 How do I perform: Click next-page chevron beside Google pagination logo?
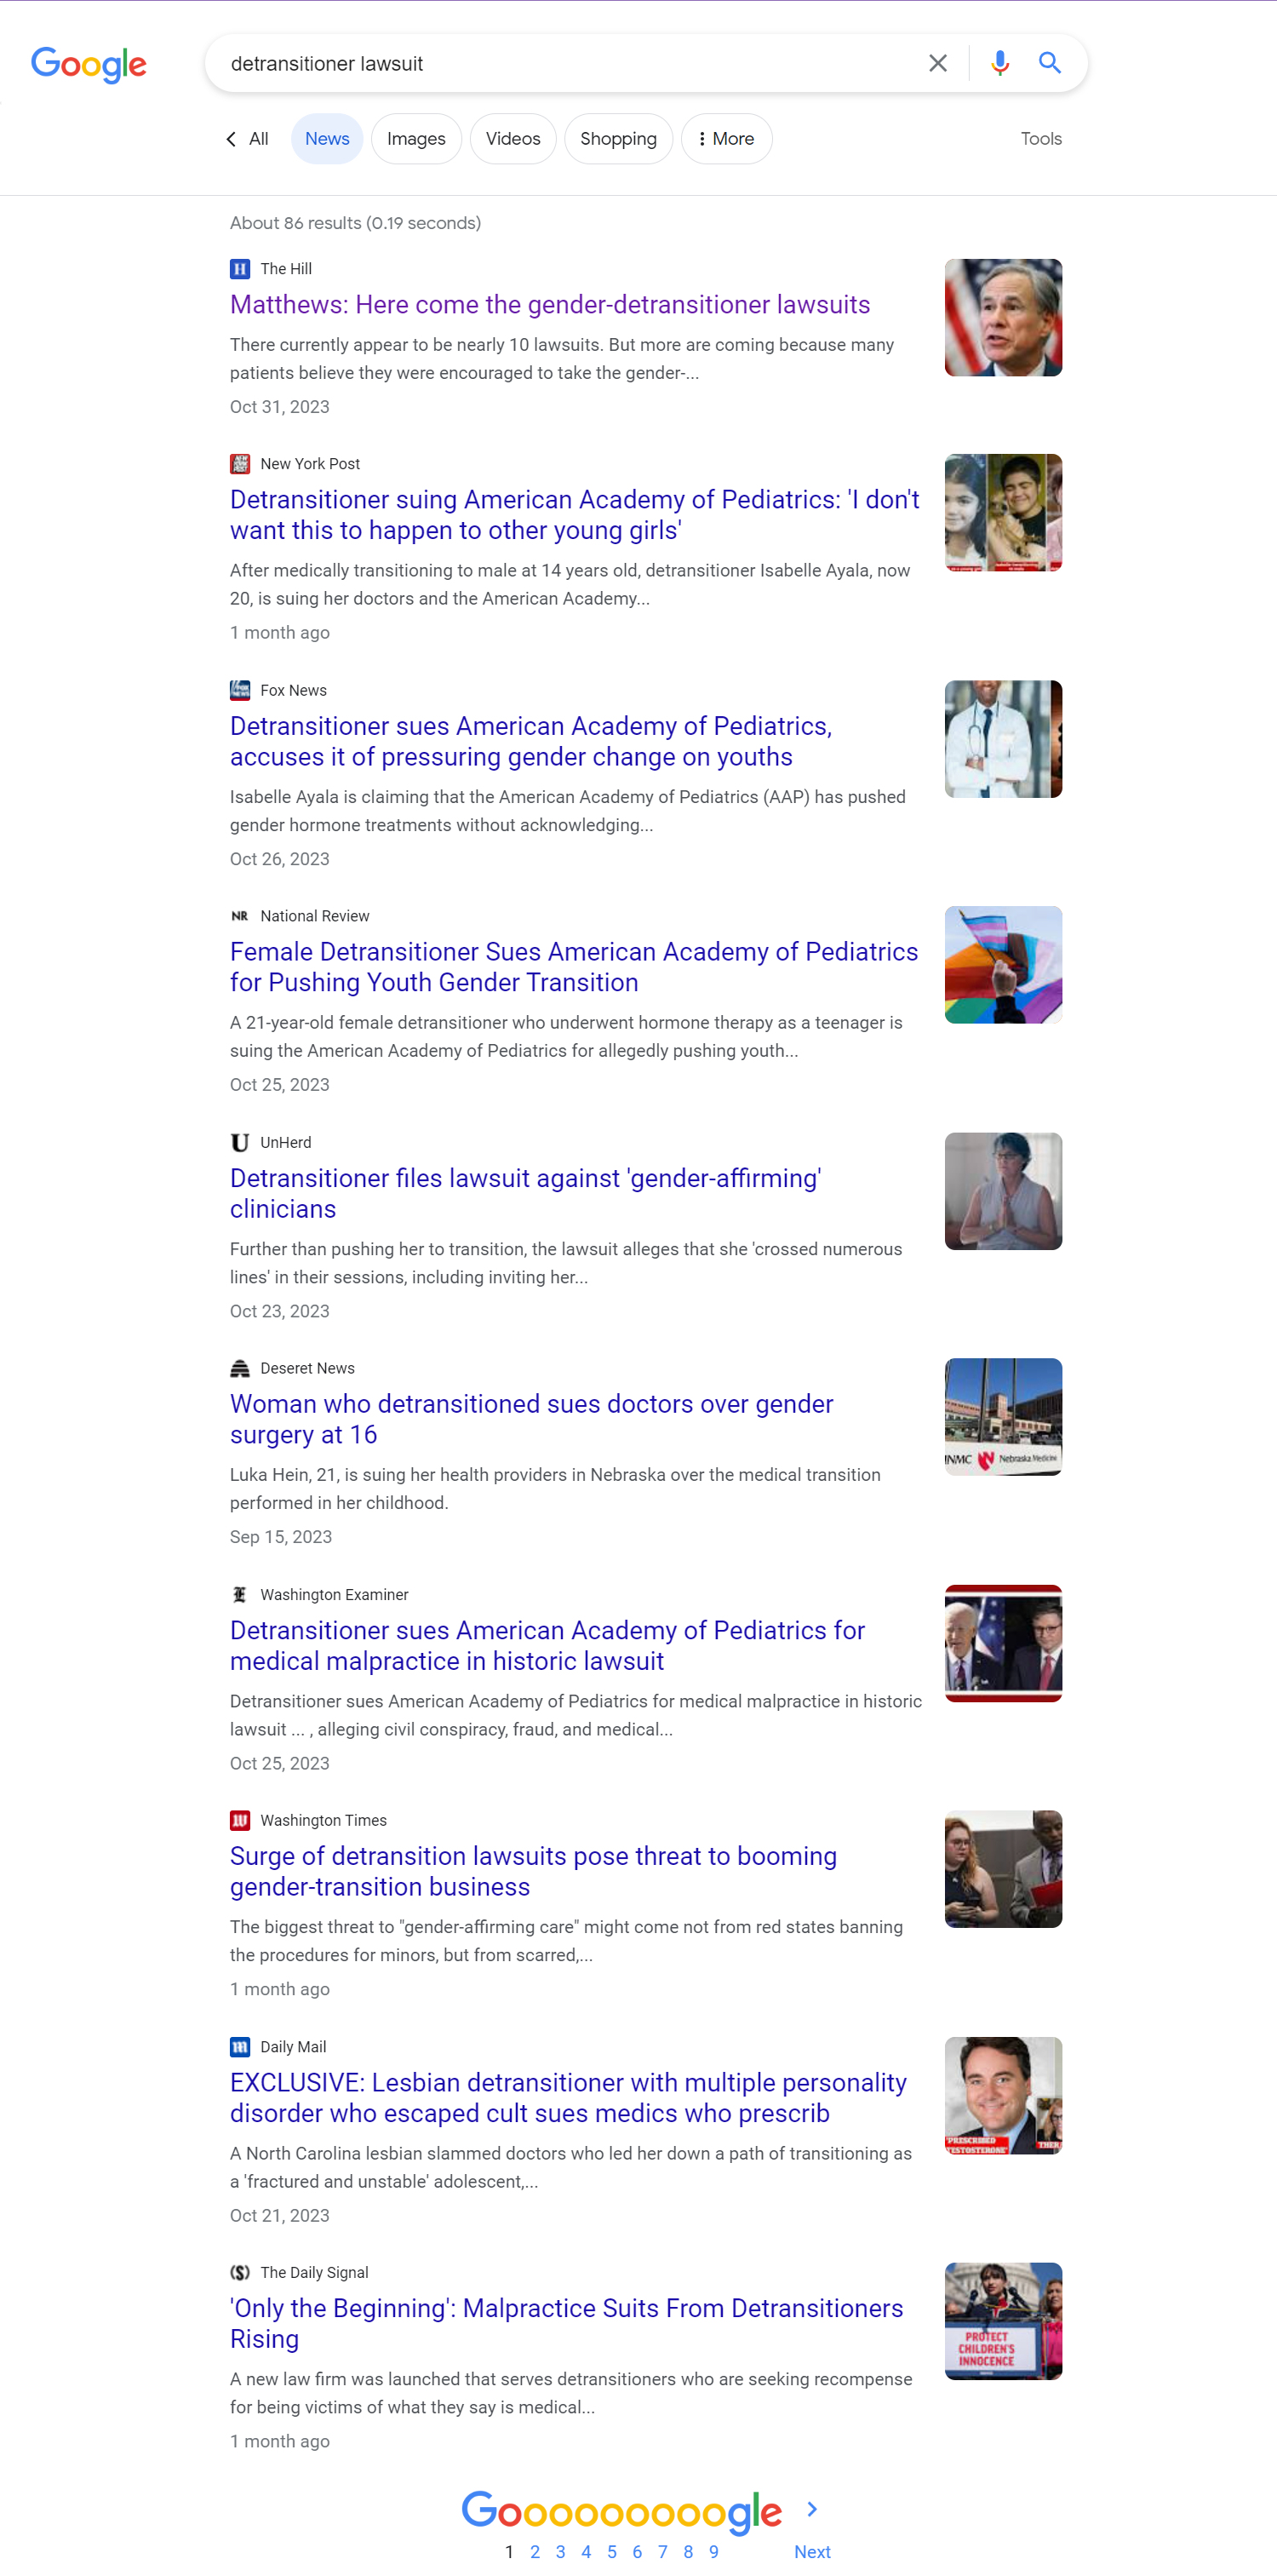point(812,2508)
